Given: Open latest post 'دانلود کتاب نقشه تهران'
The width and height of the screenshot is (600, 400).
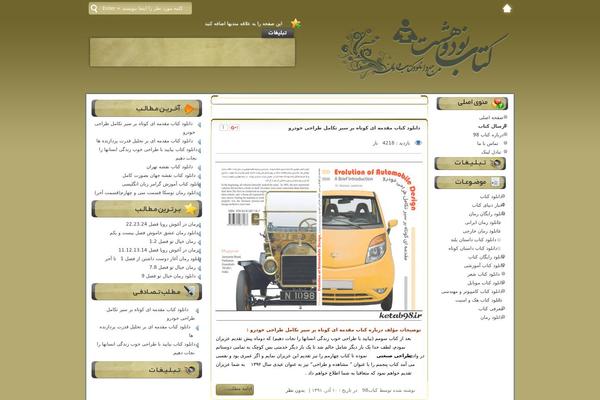Looking at the screenshot, I should [x=170, y=167].
